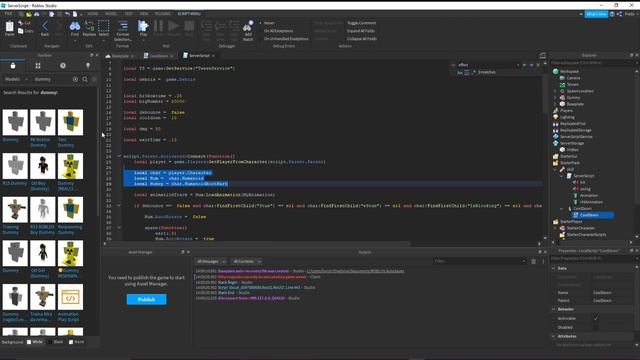640x360 pixels.
Task: Click the Paste clipboard icon
Action: point(9,27)
